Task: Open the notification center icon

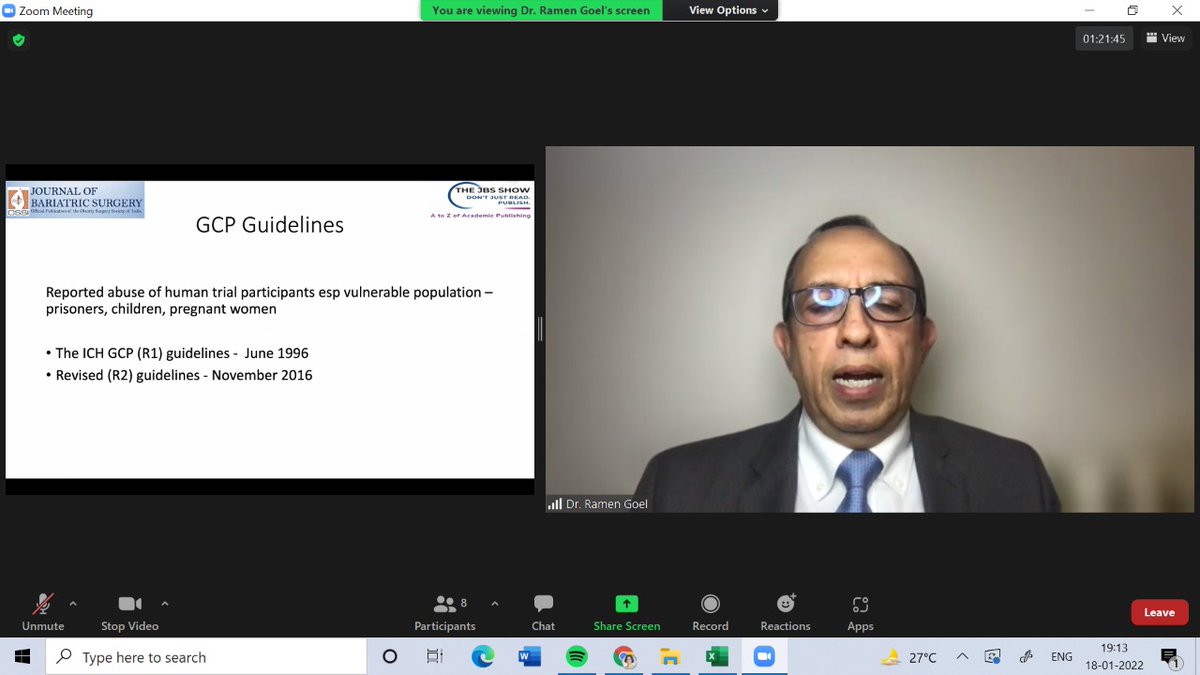Action: [1170, 657]
